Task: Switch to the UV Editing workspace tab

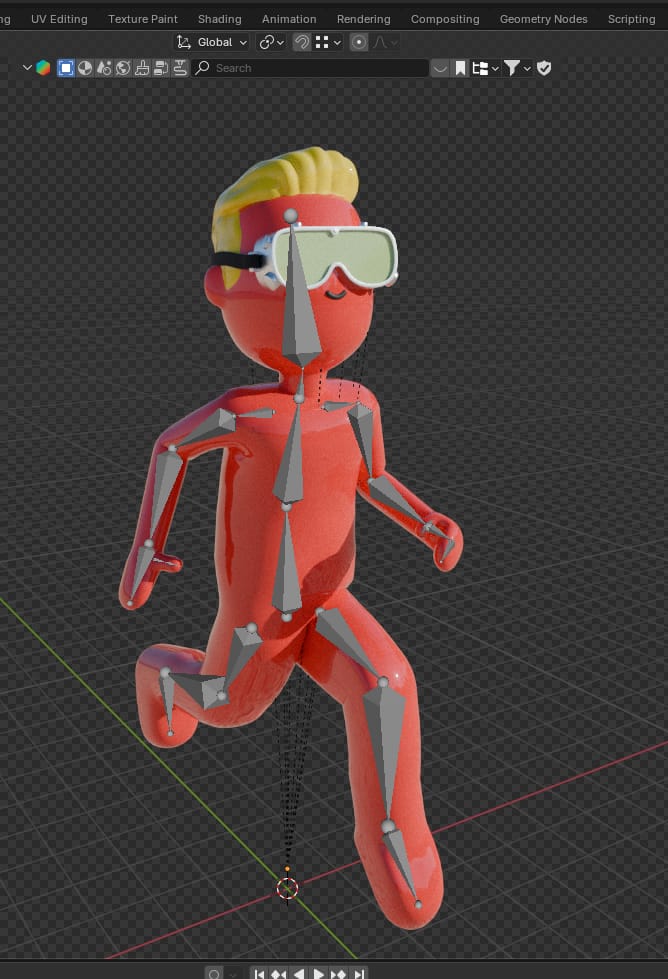Action: [x=59, y=19]
